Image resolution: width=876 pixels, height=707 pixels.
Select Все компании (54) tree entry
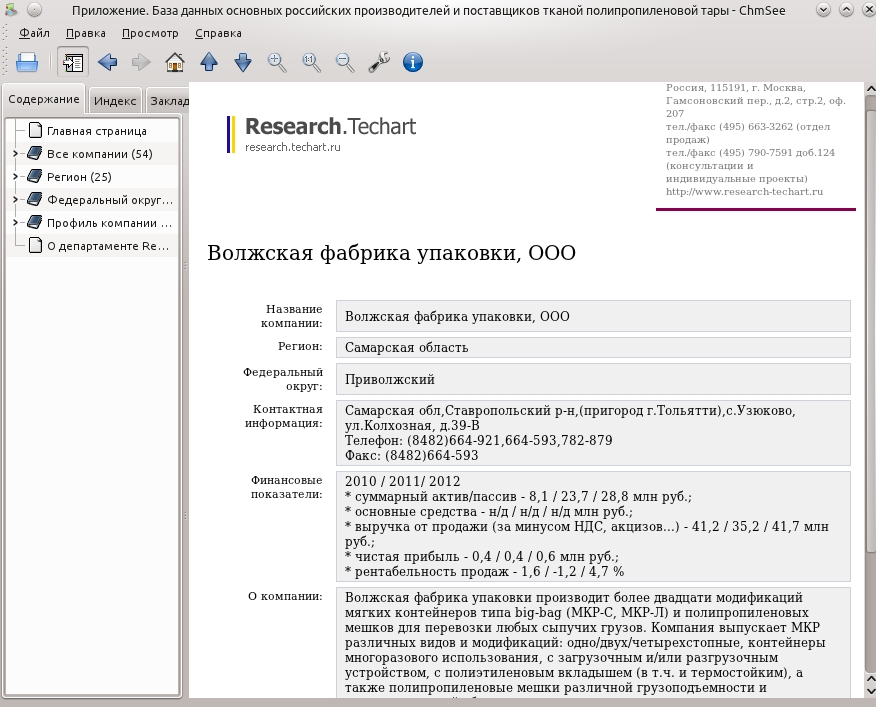[99, 154]
